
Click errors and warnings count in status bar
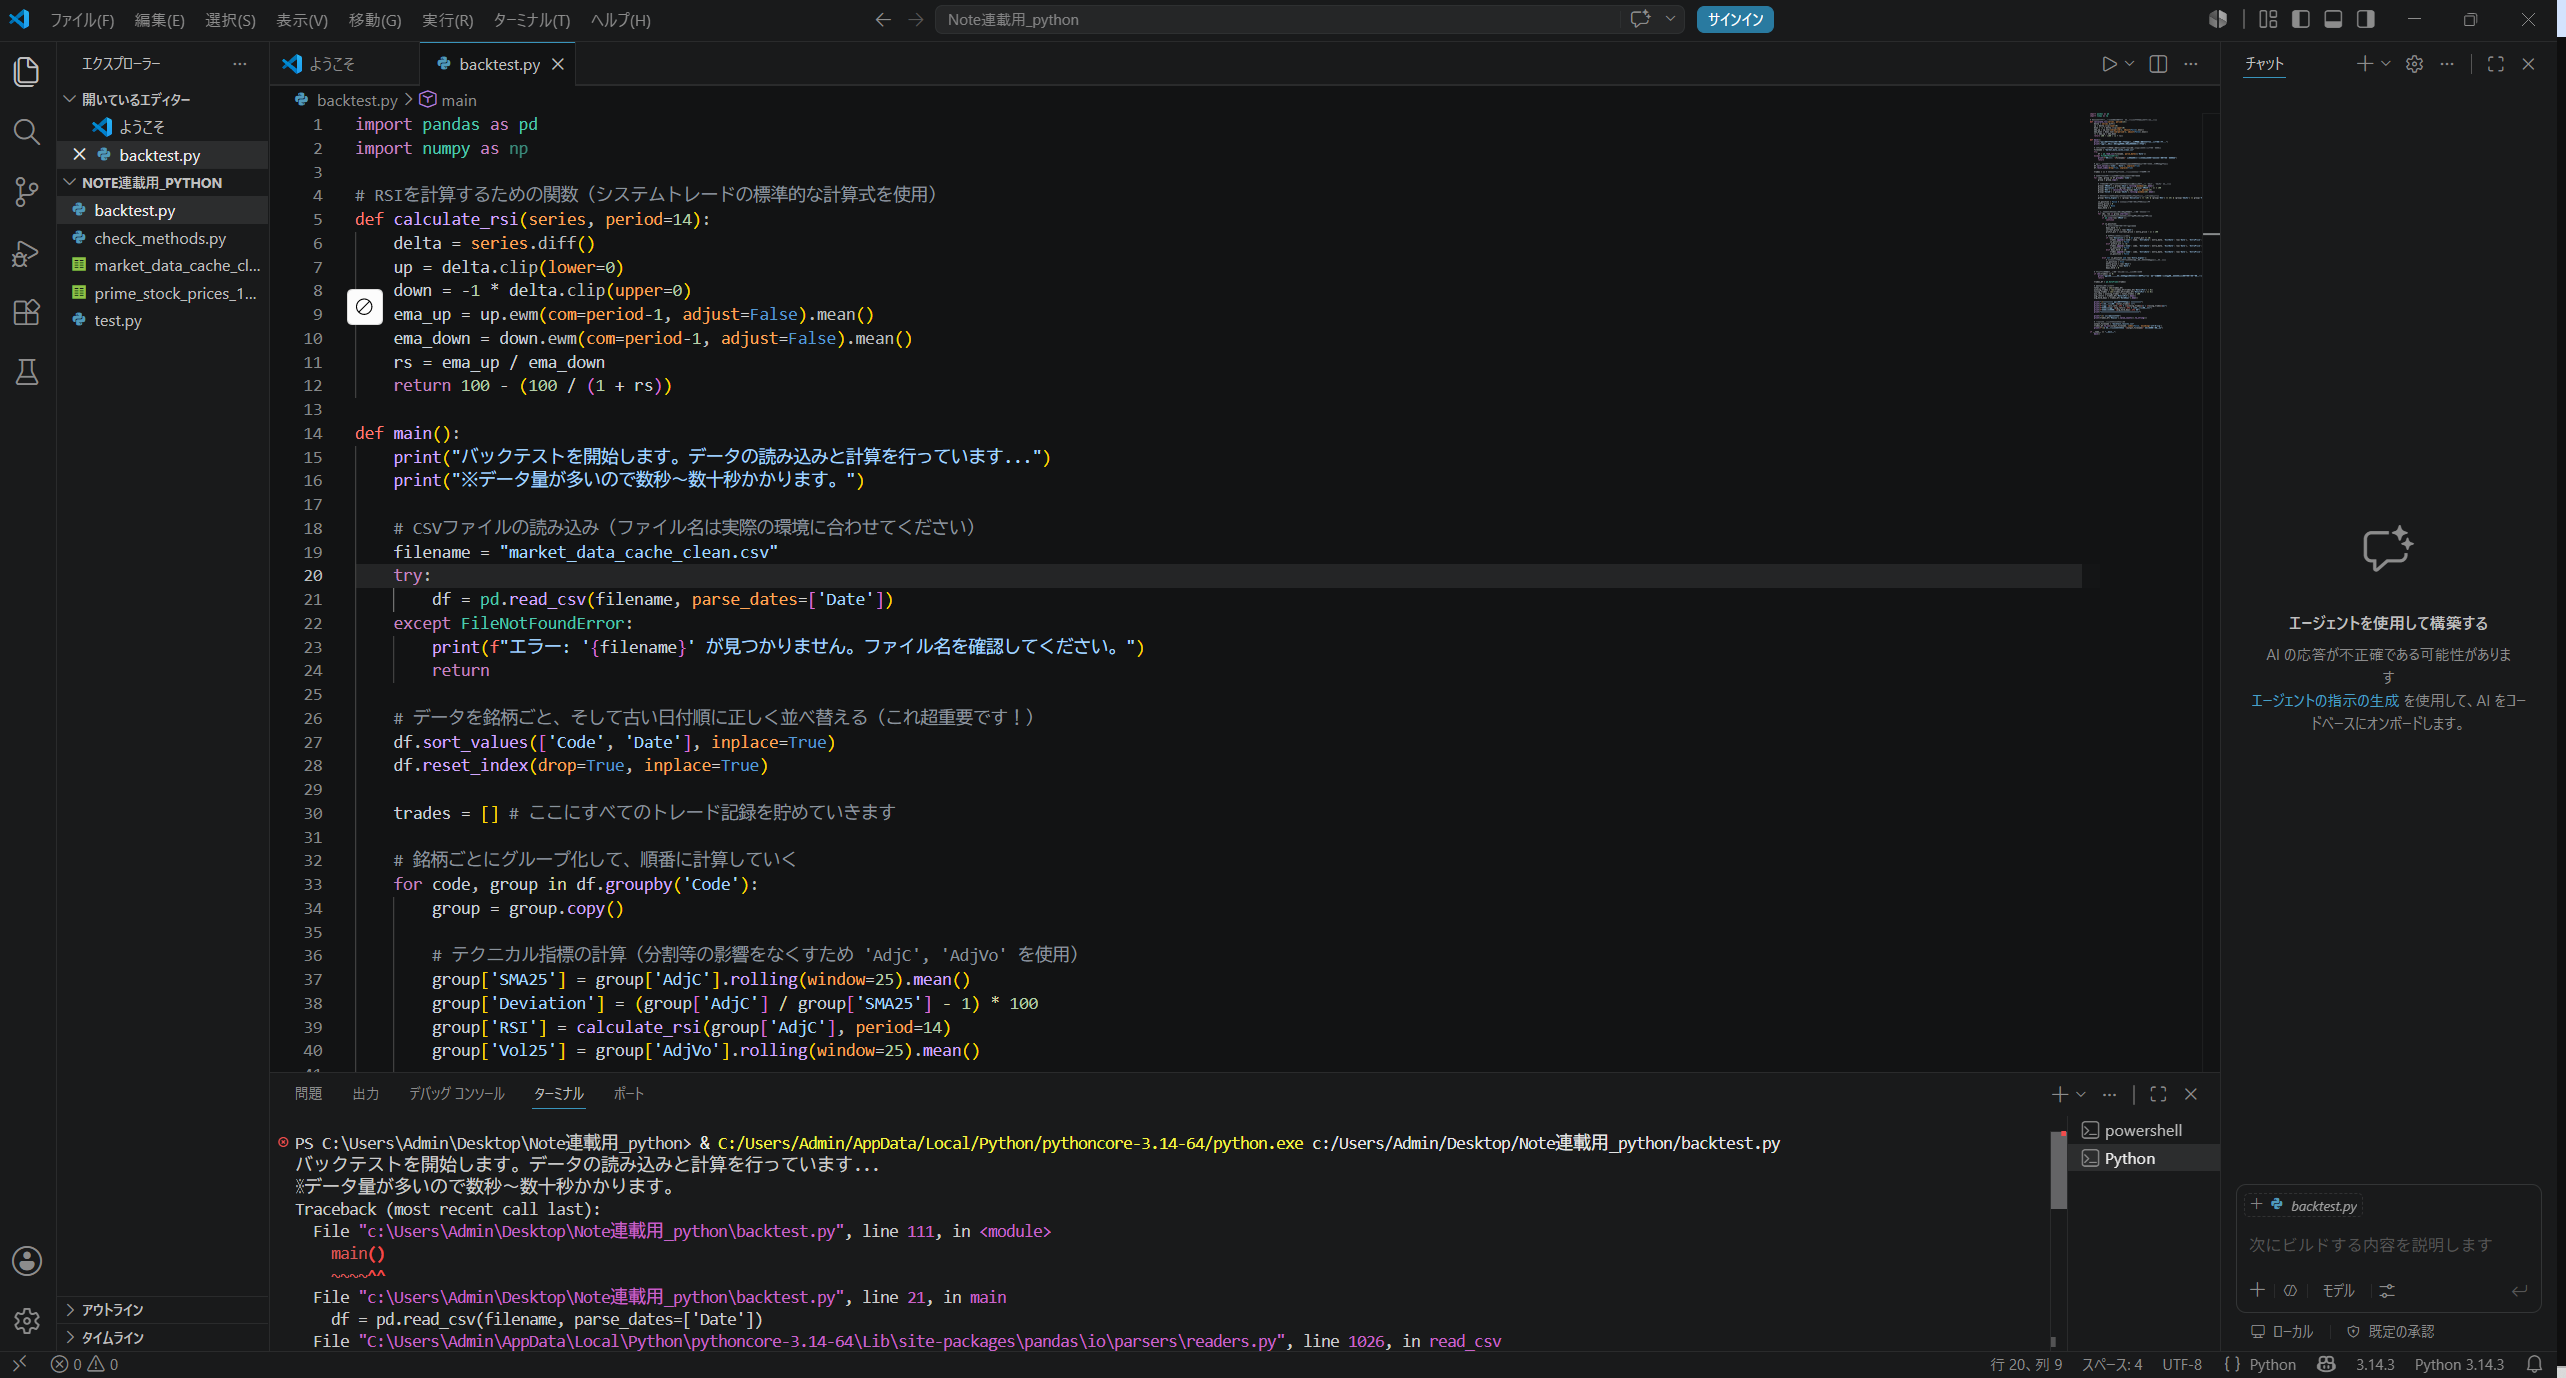[x=85, y=1364]
